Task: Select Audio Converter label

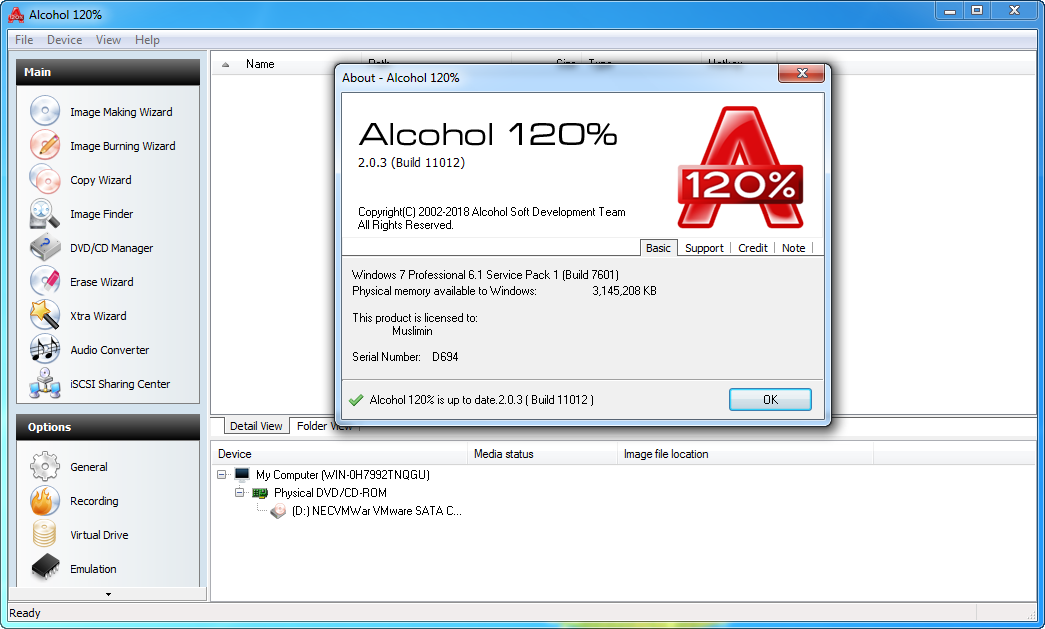Action: coord(110,350)
